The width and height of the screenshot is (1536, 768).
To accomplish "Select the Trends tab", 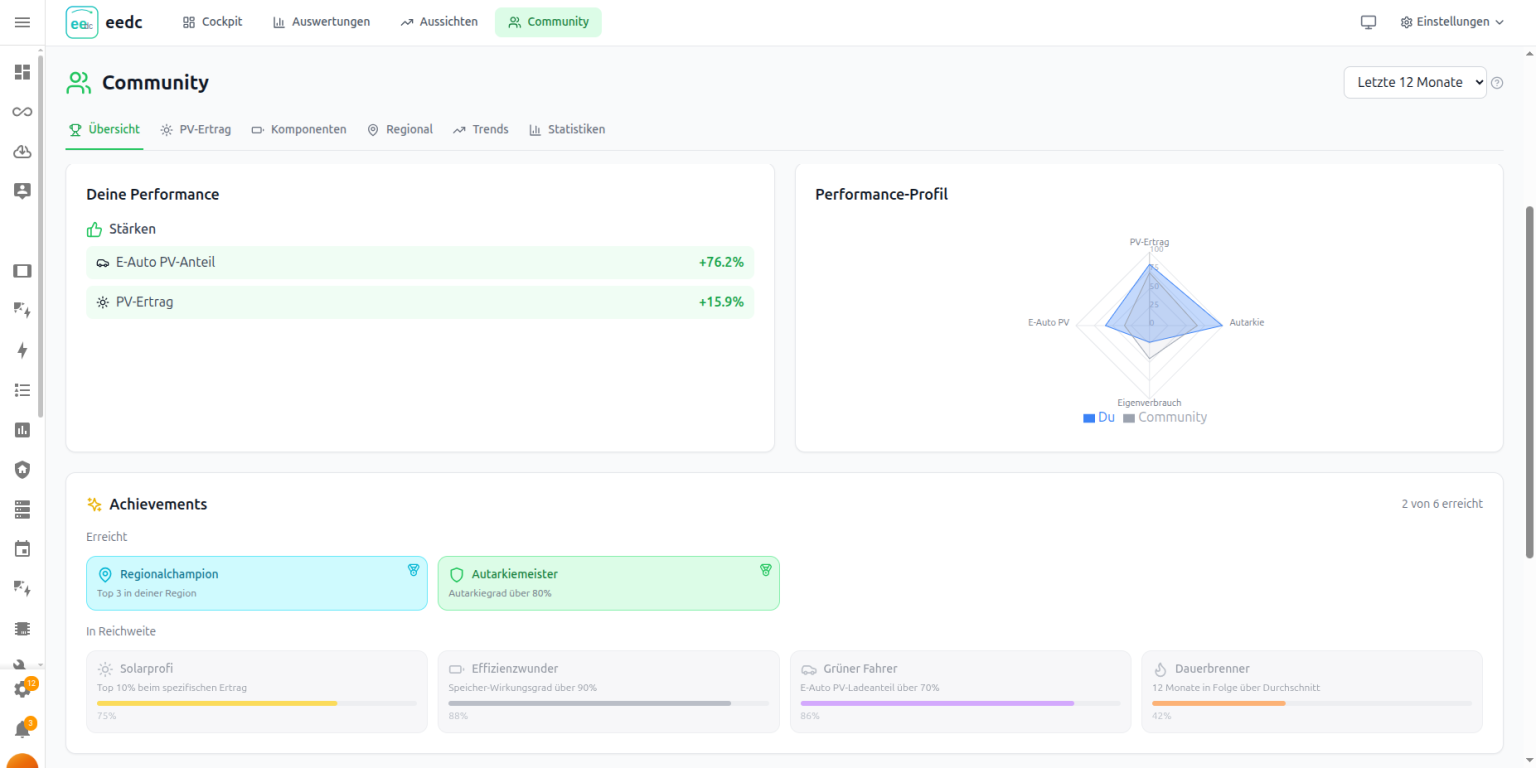I will (x=480, y=129).
